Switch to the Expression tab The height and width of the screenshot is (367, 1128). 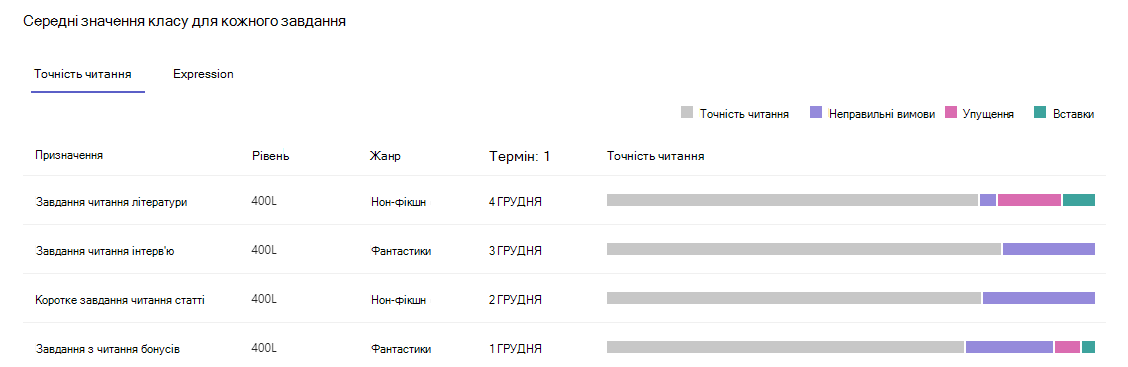[203, 74]
